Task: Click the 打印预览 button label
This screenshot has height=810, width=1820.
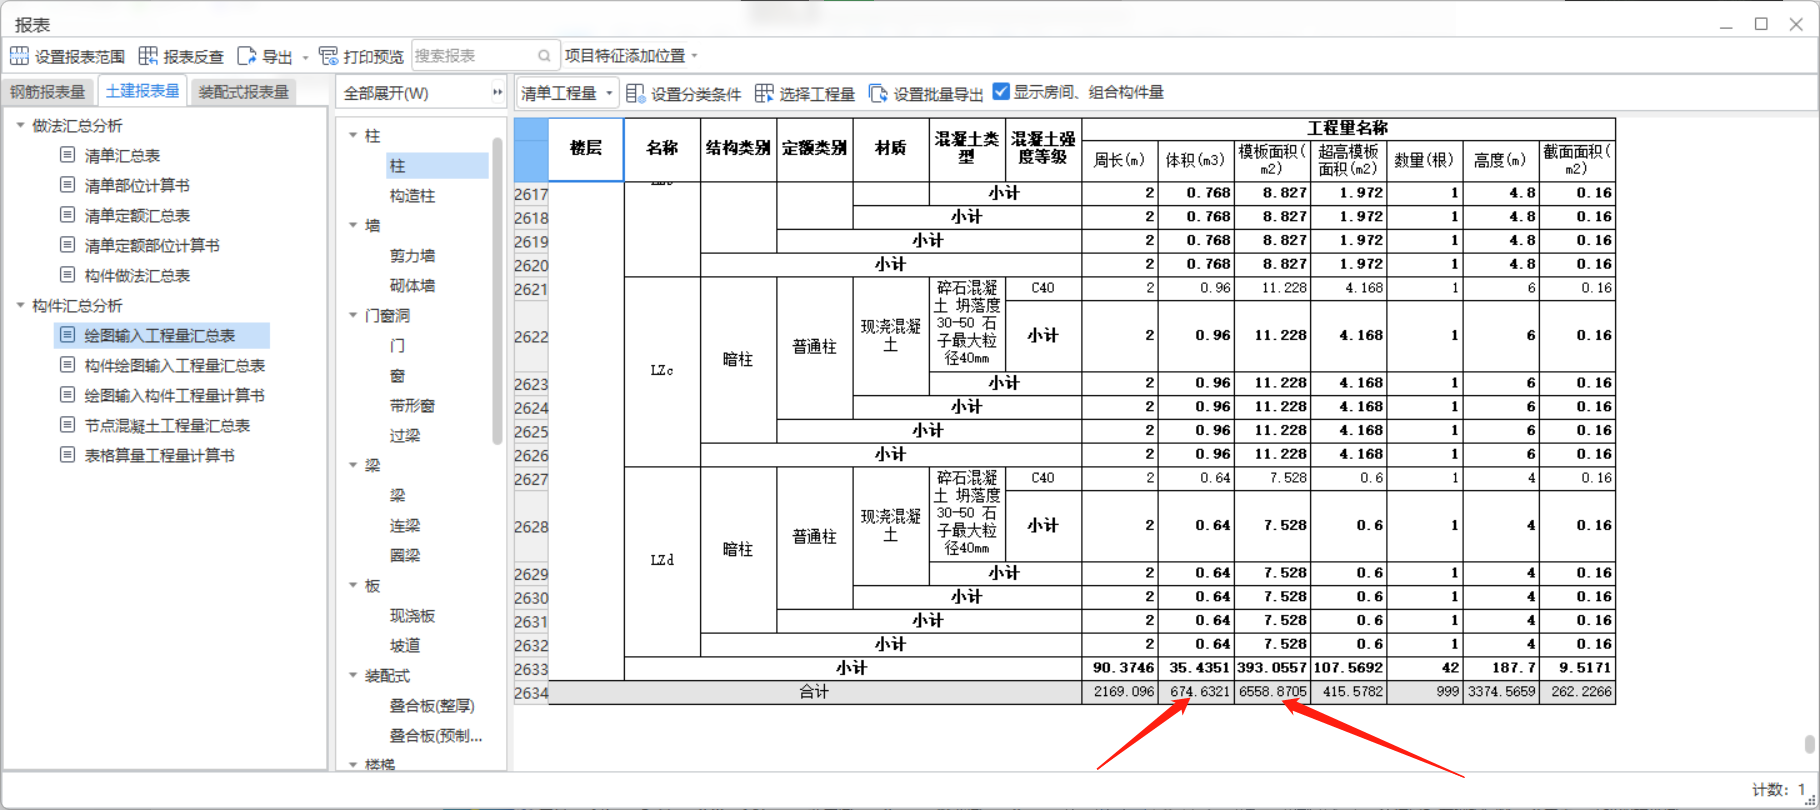Action: click(373, 57)
